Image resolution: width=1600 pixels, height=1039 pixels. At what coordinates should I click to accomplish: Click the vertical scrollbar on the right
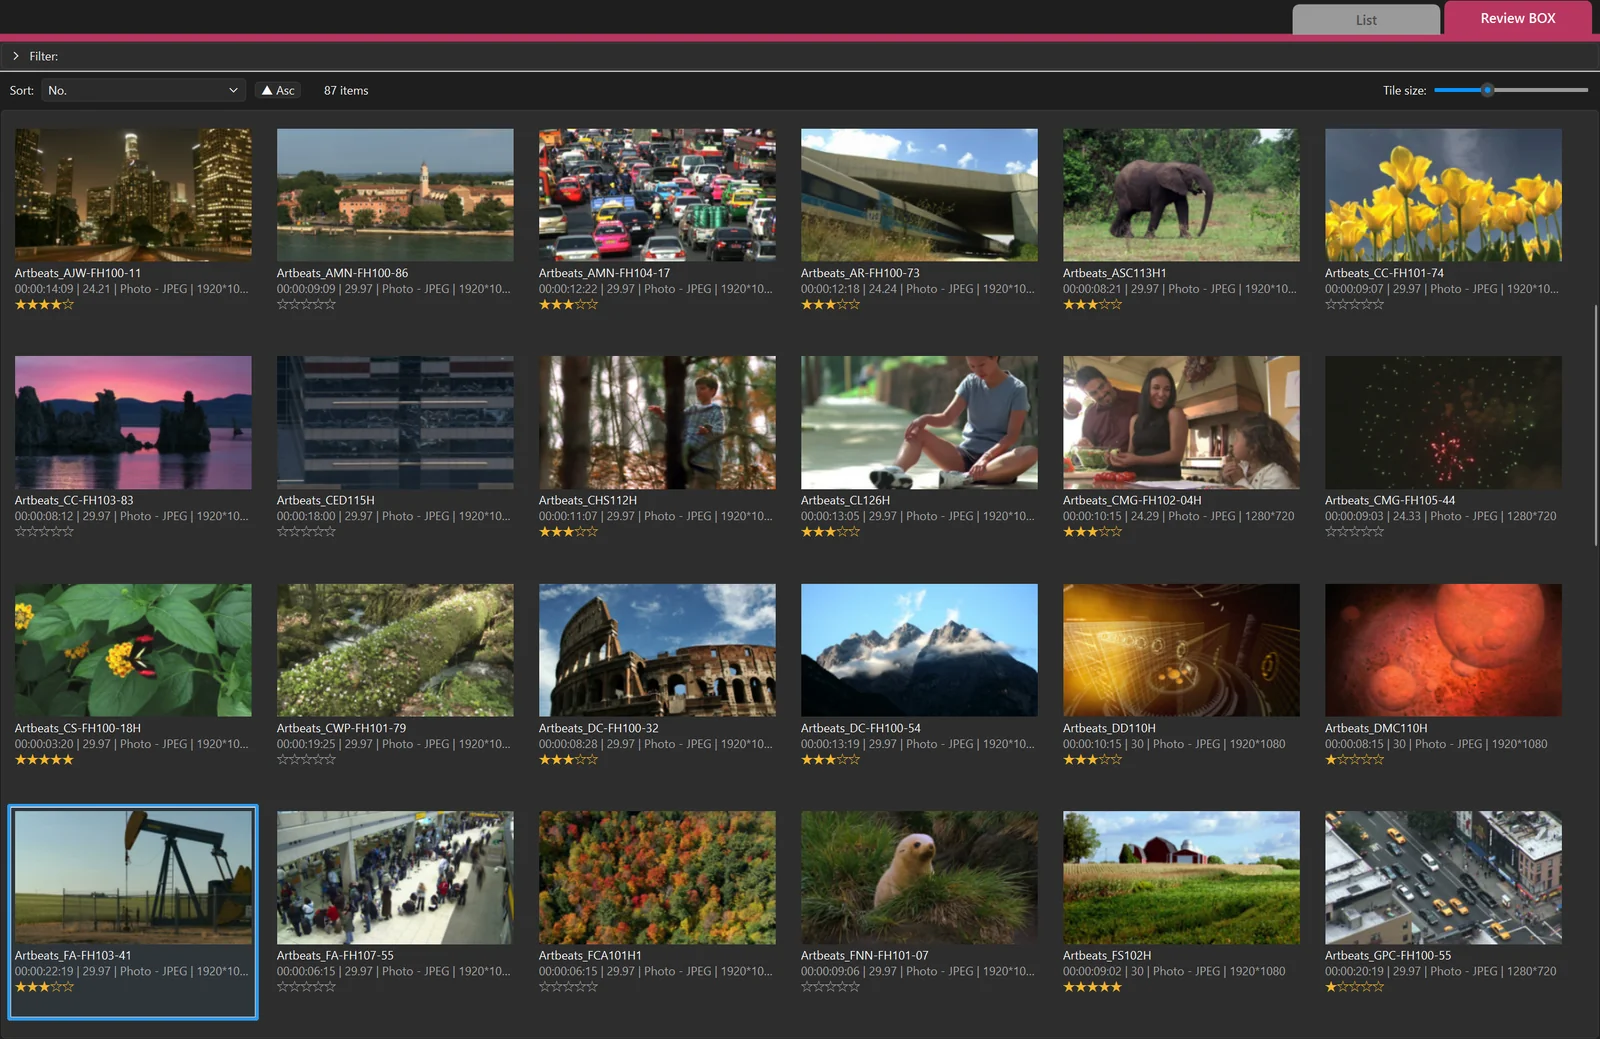click(1596, 425)
